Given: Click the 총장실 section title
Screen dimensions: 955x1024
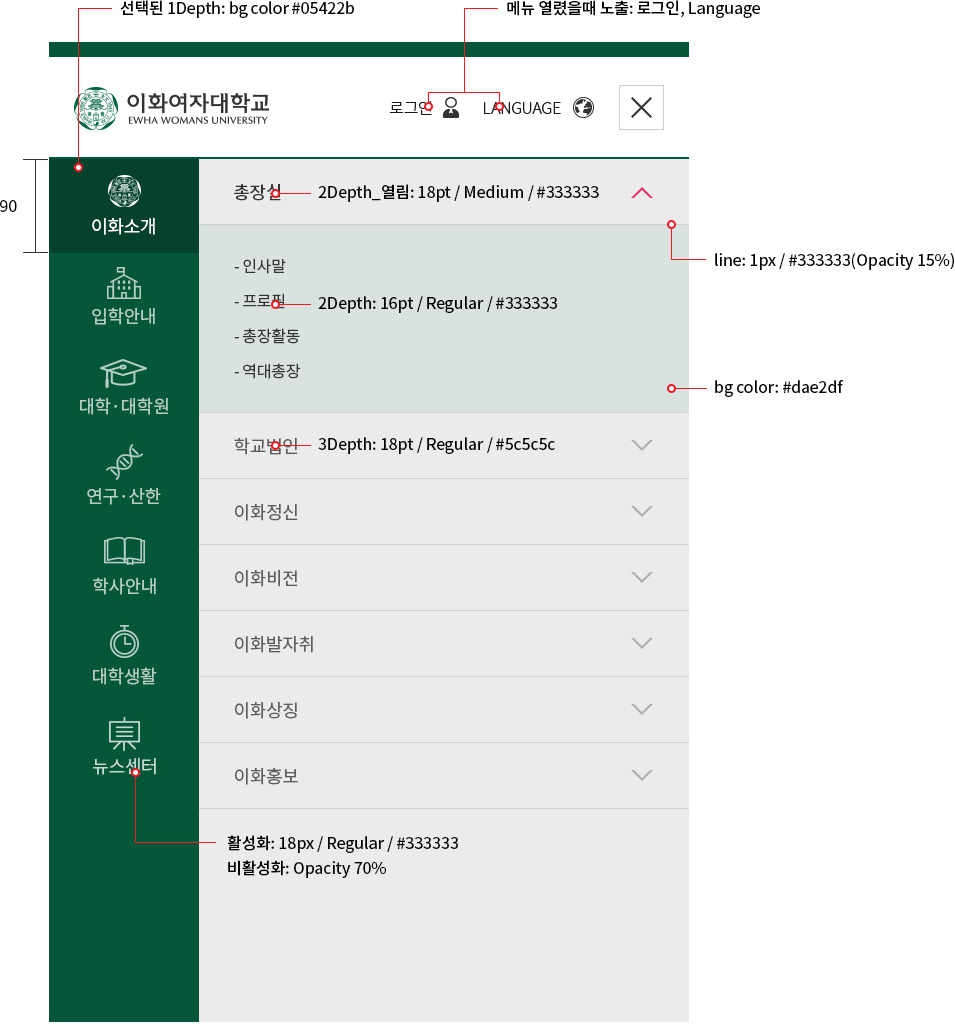Looking at the screenshot, I should [x=257, y=192].
